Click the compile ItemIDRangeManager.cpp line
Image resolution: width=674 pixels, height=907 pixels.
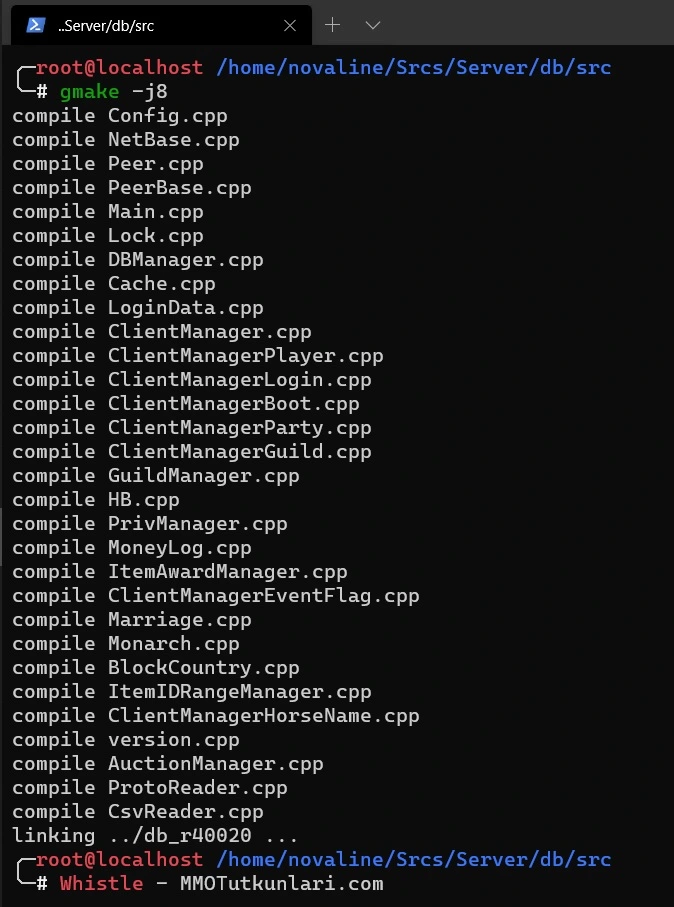click(x=191, y=692)
